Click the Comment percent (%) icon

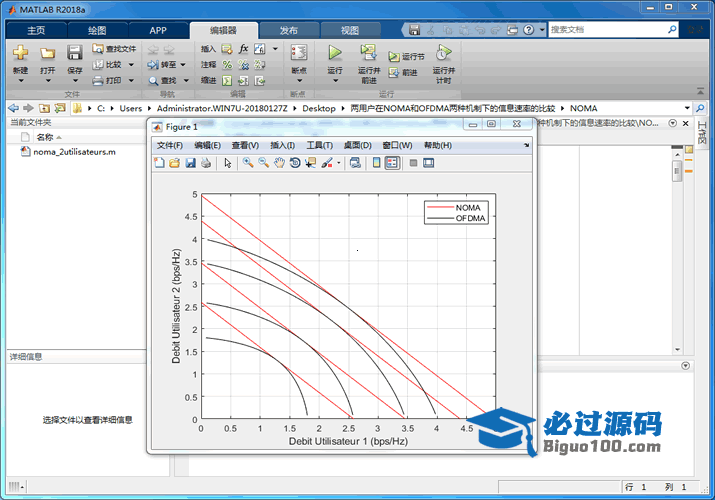227,65
